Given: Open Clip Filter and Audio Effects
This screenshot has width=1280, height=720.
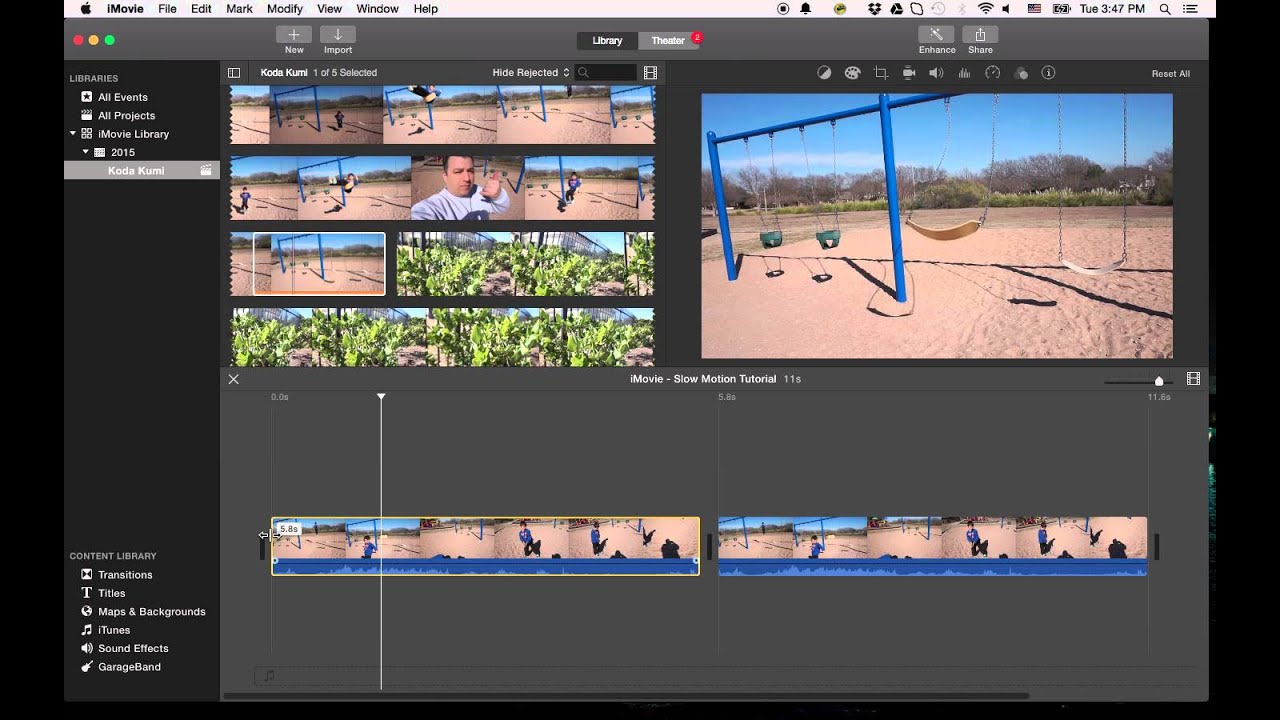Looking at the screenshot, I should [x=1021, y=73].
